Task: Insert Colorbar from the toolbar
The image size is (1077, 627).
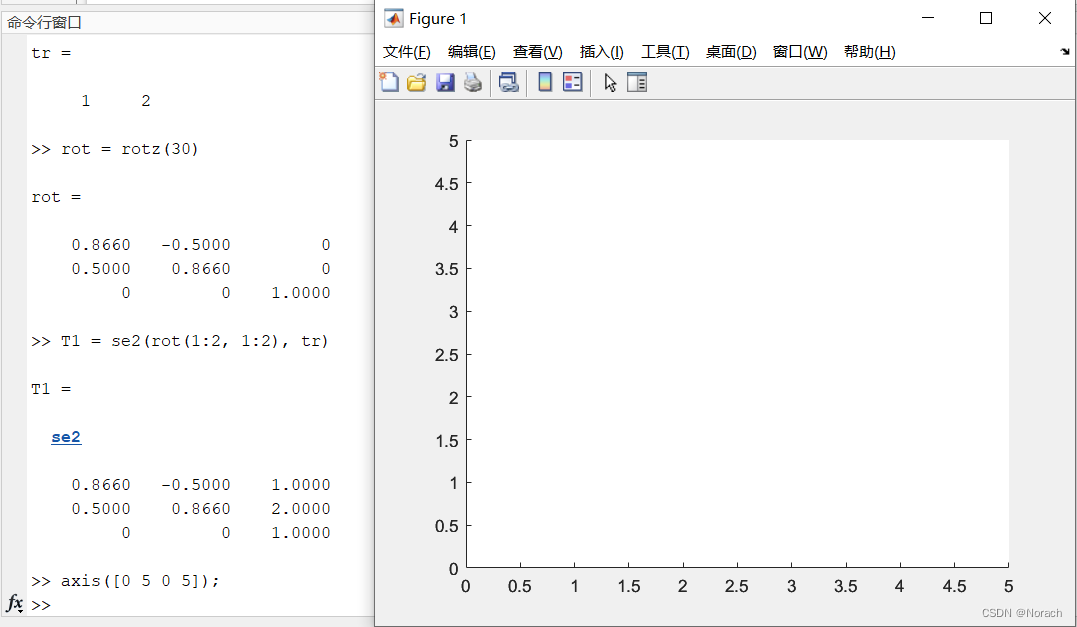Action: coord(545,82)
